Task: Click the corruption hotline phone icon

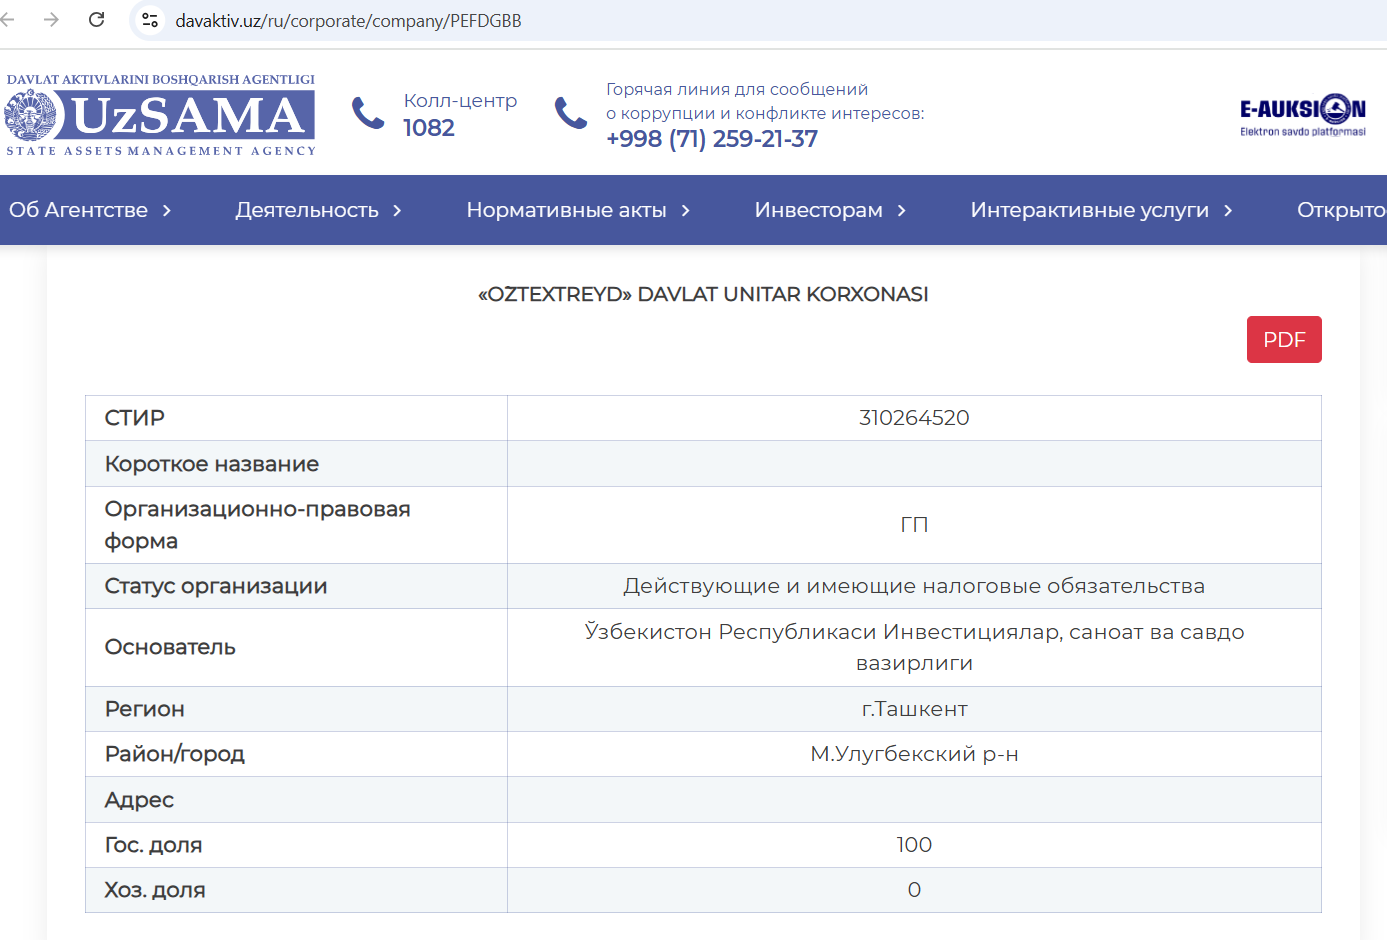Action: click(571, 113)
